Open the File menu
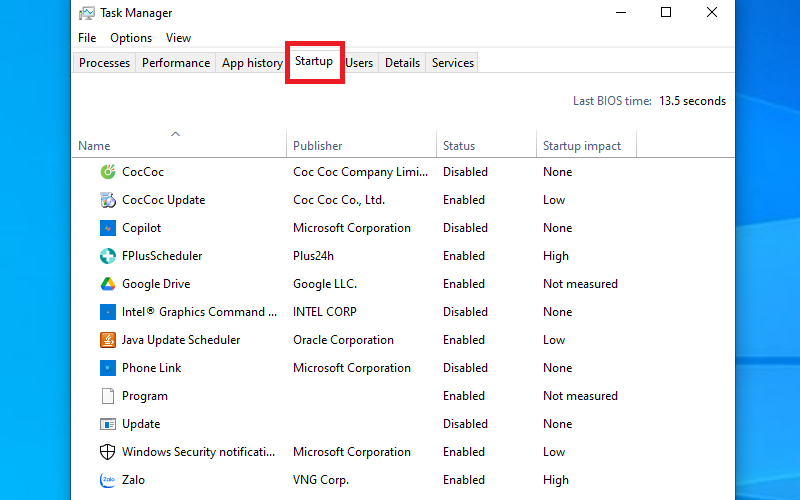Image resolution: width=800 pixels, height=500 pixels. 87,38
